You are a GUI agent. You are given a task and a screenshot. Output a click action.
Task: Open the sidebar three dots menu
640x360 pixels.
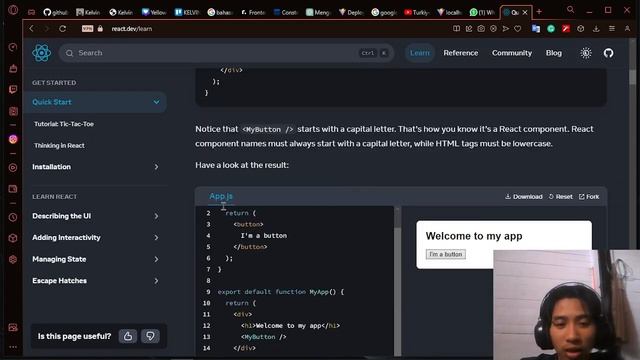(x=13, y=347)
